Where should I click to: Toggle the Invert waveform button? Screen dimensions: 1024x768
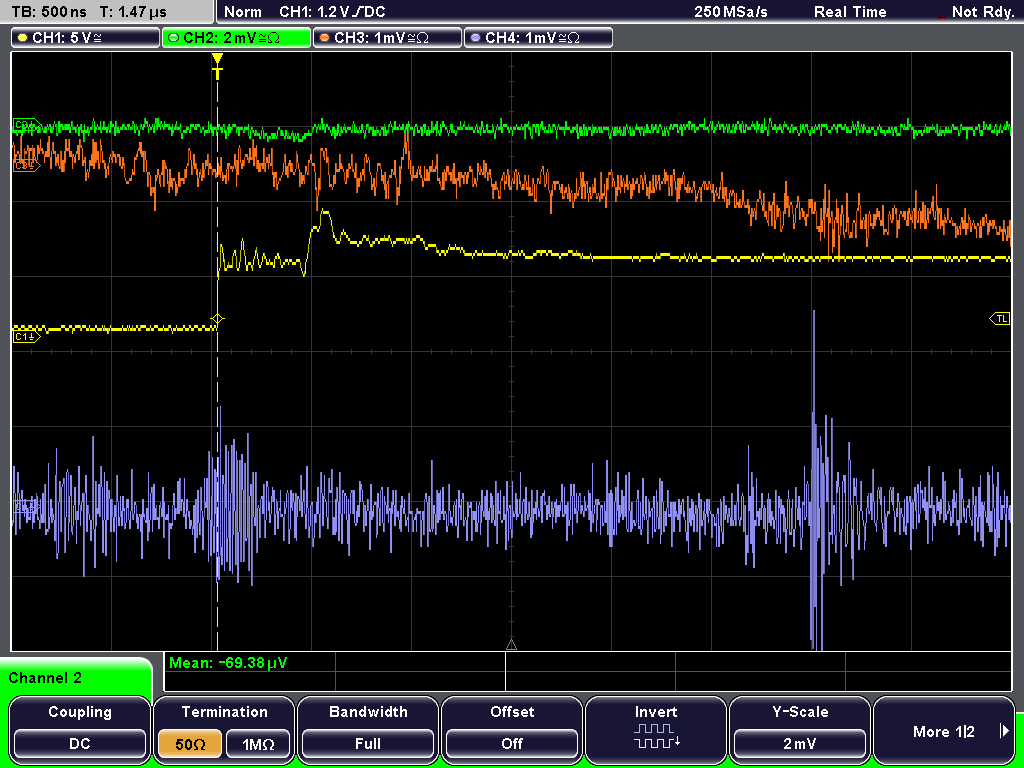(x=656, y=729)
